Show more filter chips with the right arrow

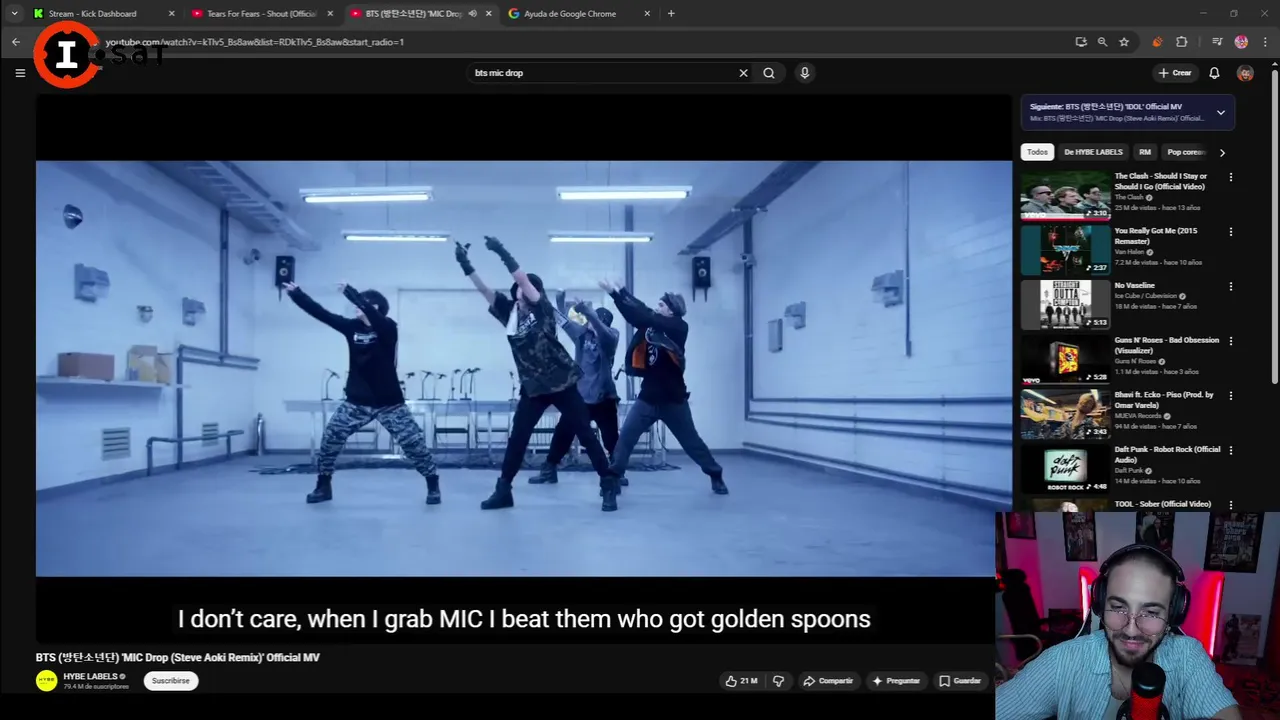click(1222, 153)
